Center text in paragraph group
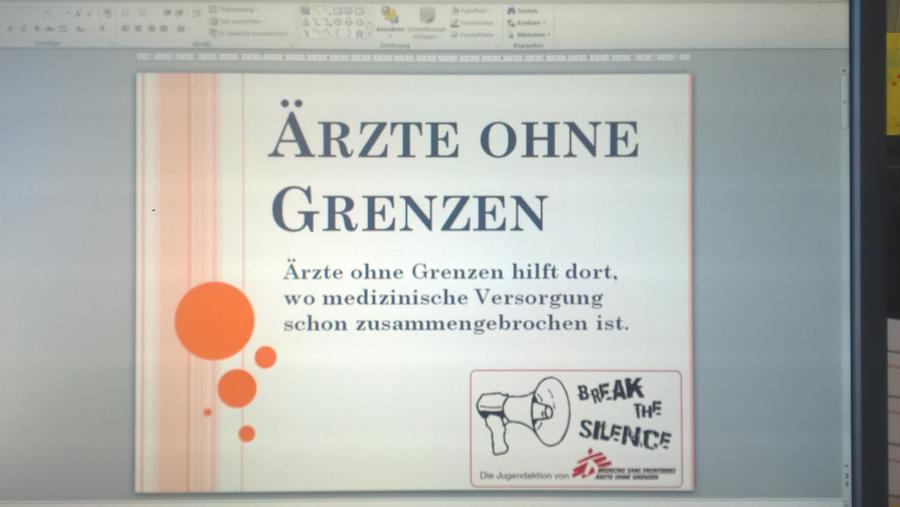Viewport: 900px width, 507px height. point(138,28)
